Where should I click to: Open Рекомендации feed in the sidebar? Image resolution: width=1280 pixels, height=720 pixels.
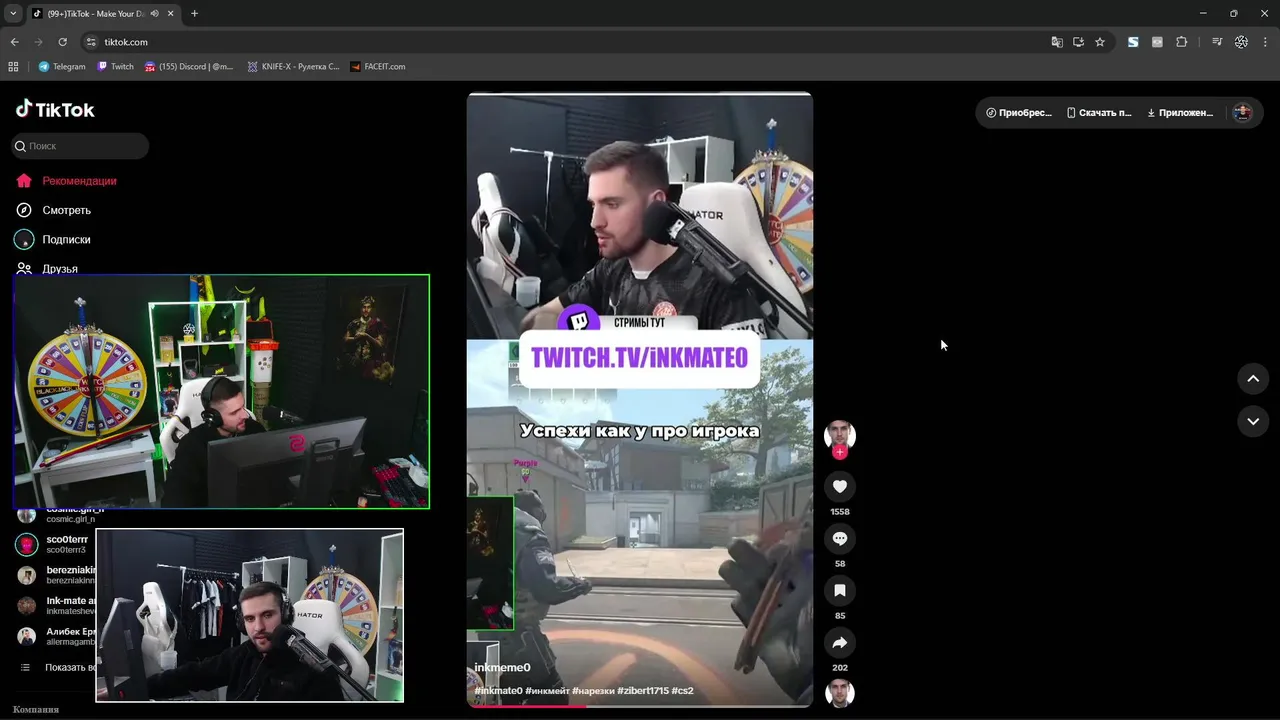(x=66, y=181)
